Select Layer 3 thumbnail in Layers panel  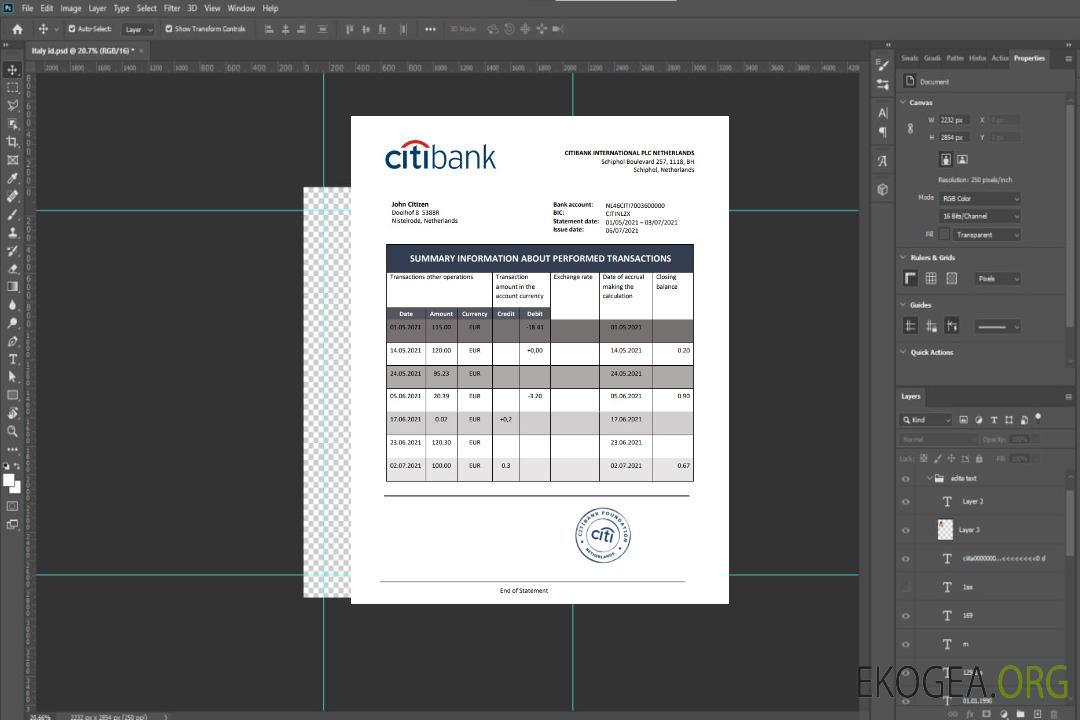pos(946,530)
